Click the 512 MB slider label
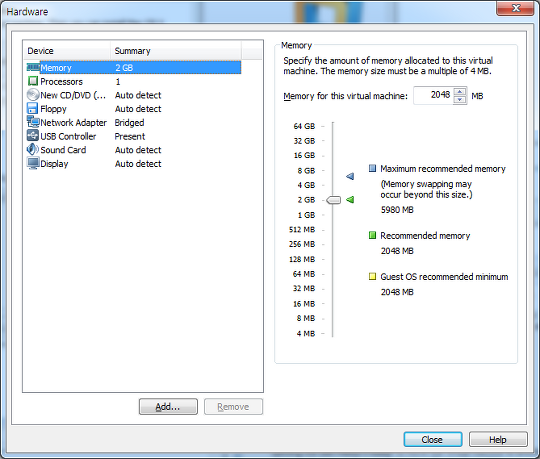Viewport: 540px width, 459px height. tap(302, 229)
